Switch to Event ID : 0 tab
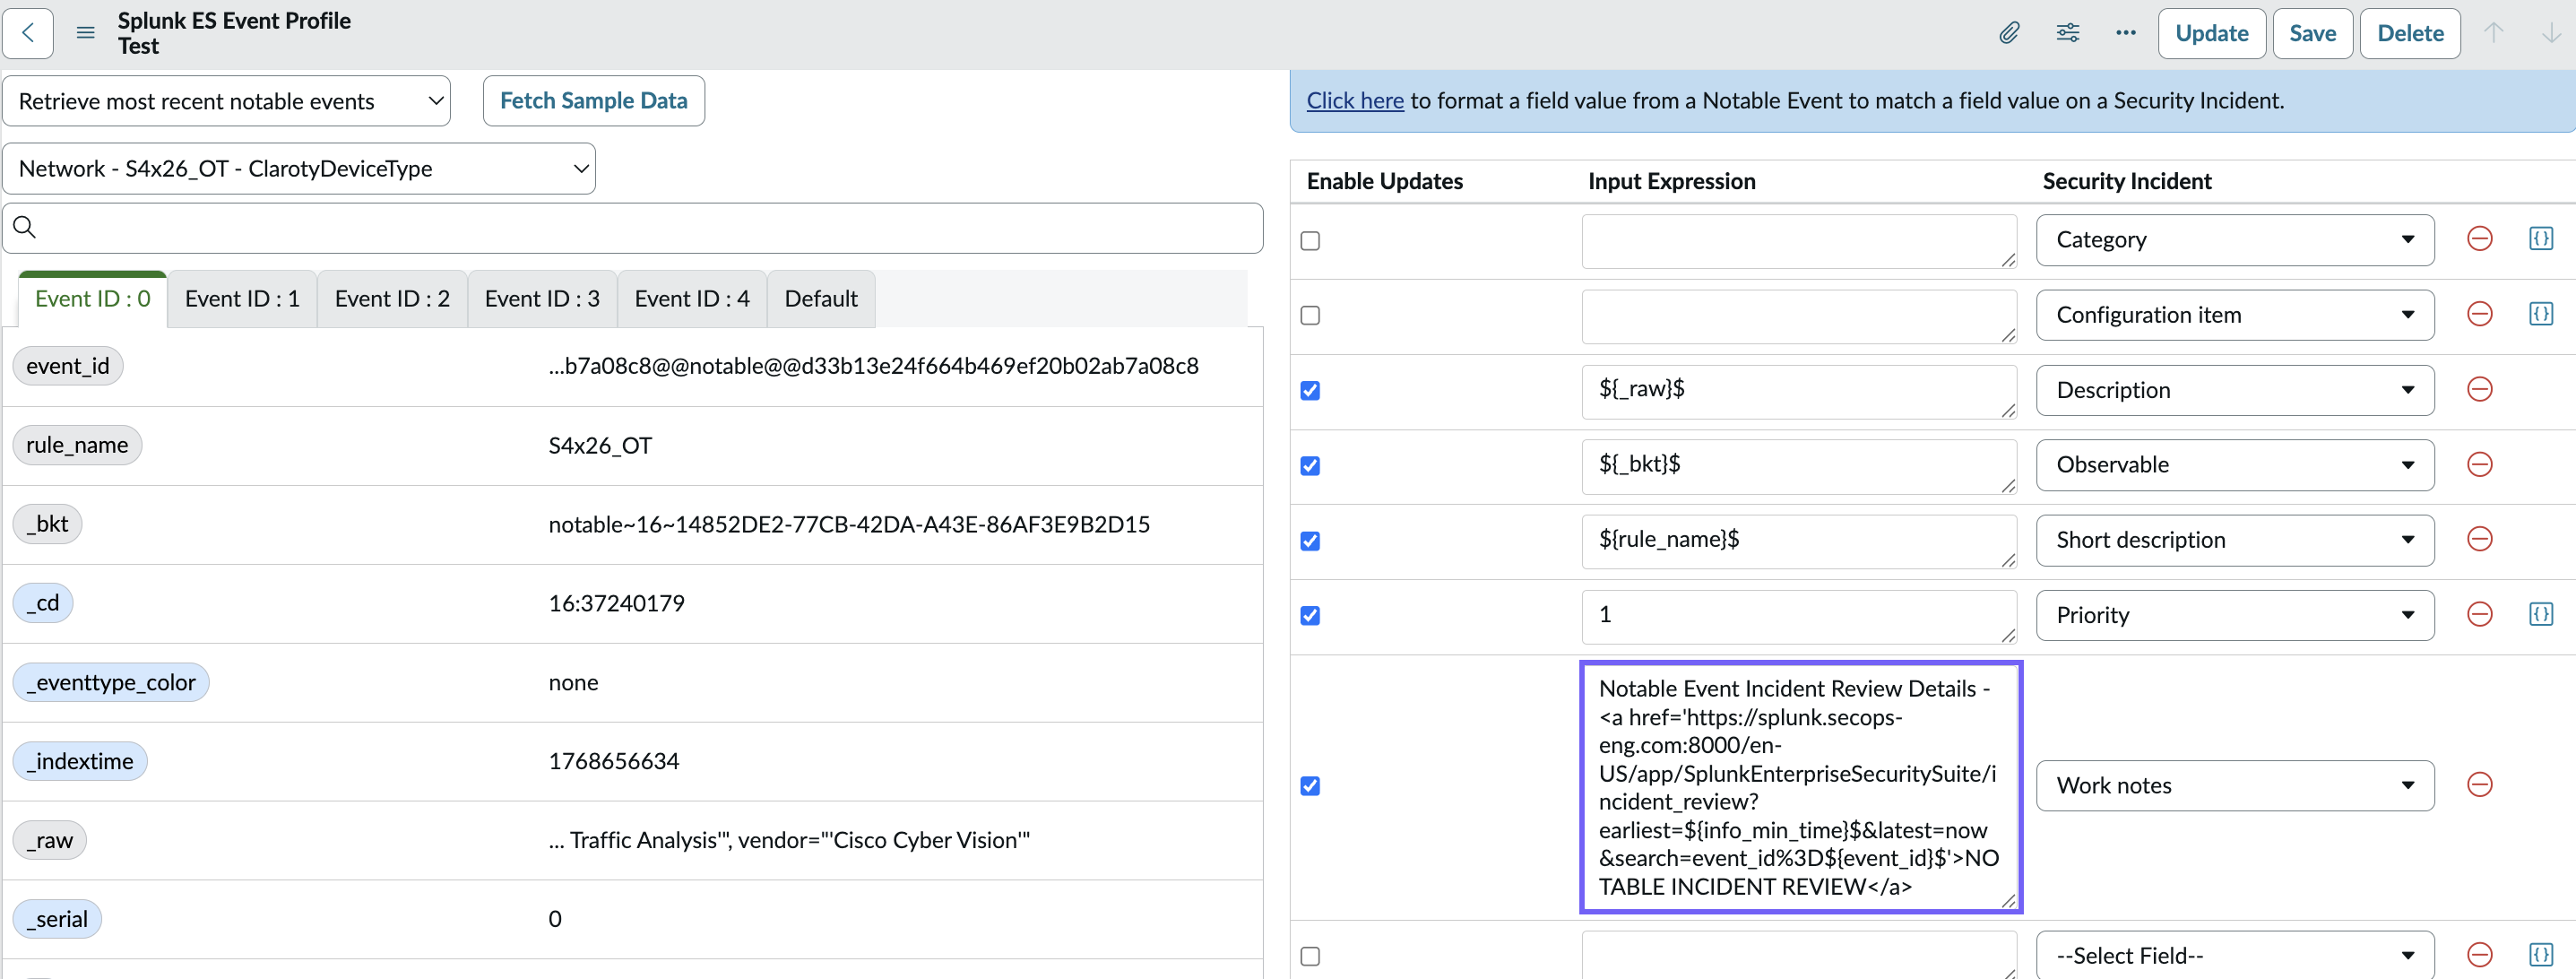 [92, 299]
